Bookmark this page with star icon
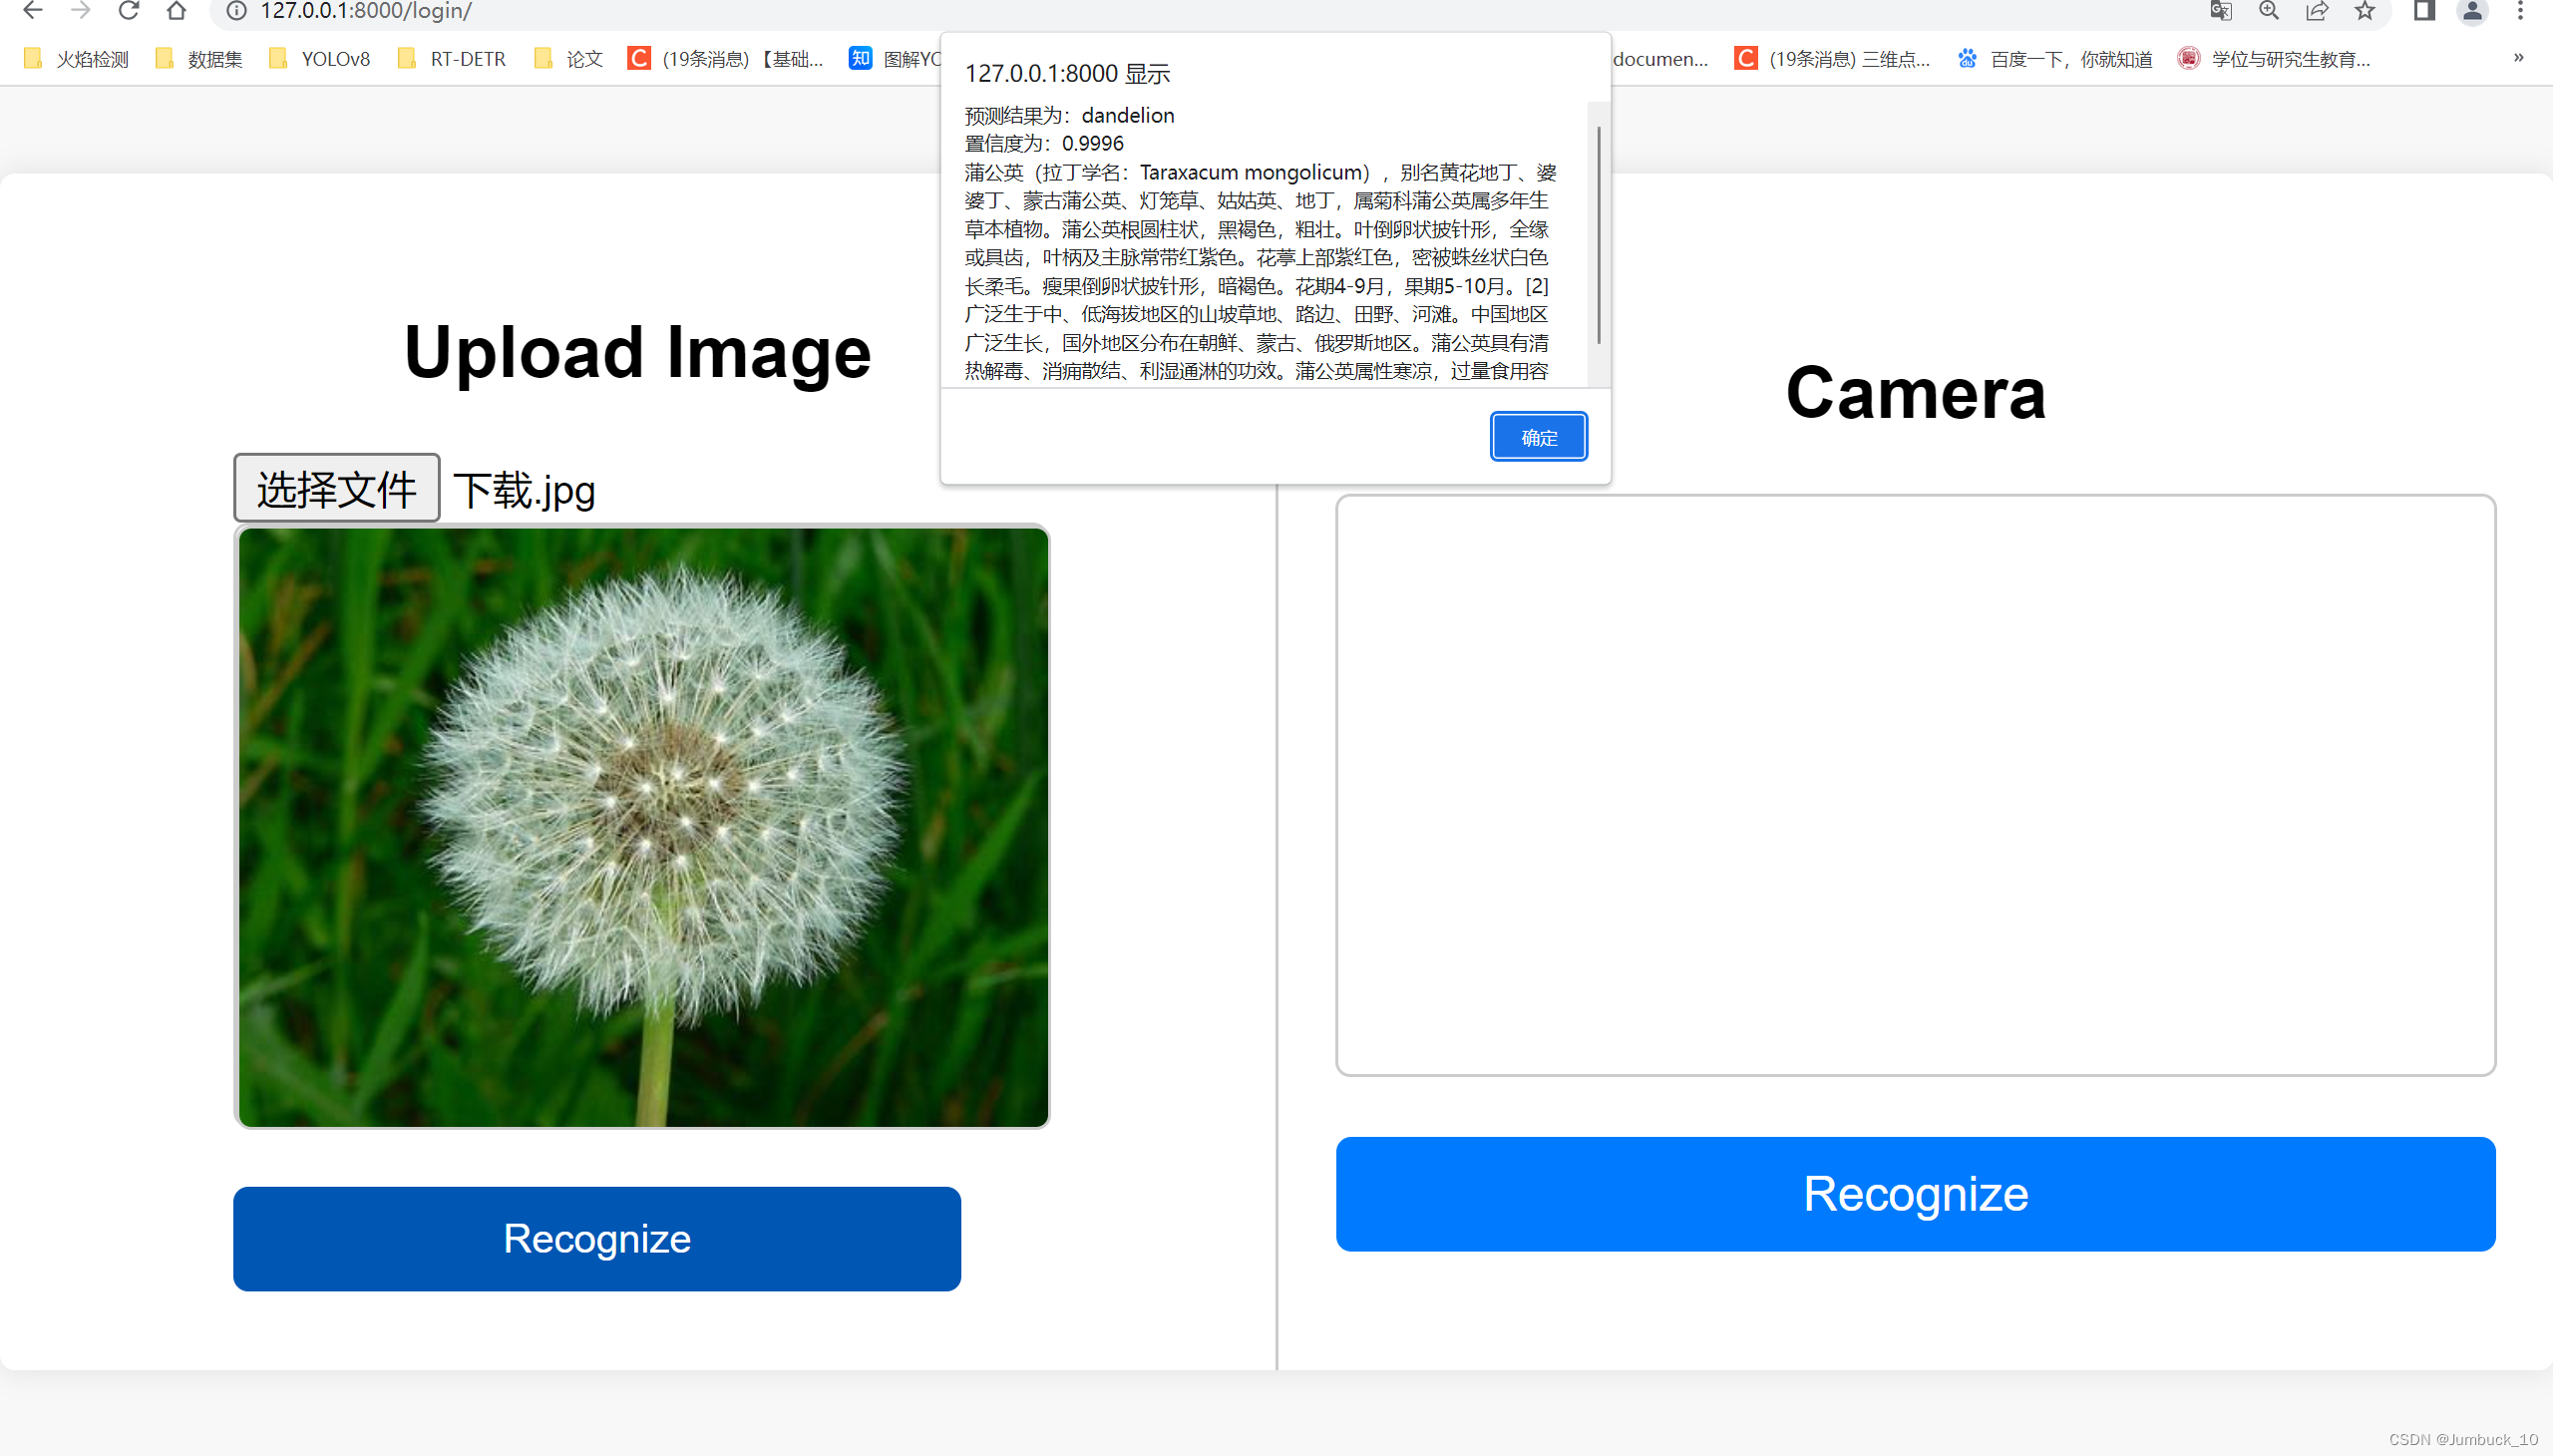This screenshot has width=2553, height=1456. (x=2364, y=11)
